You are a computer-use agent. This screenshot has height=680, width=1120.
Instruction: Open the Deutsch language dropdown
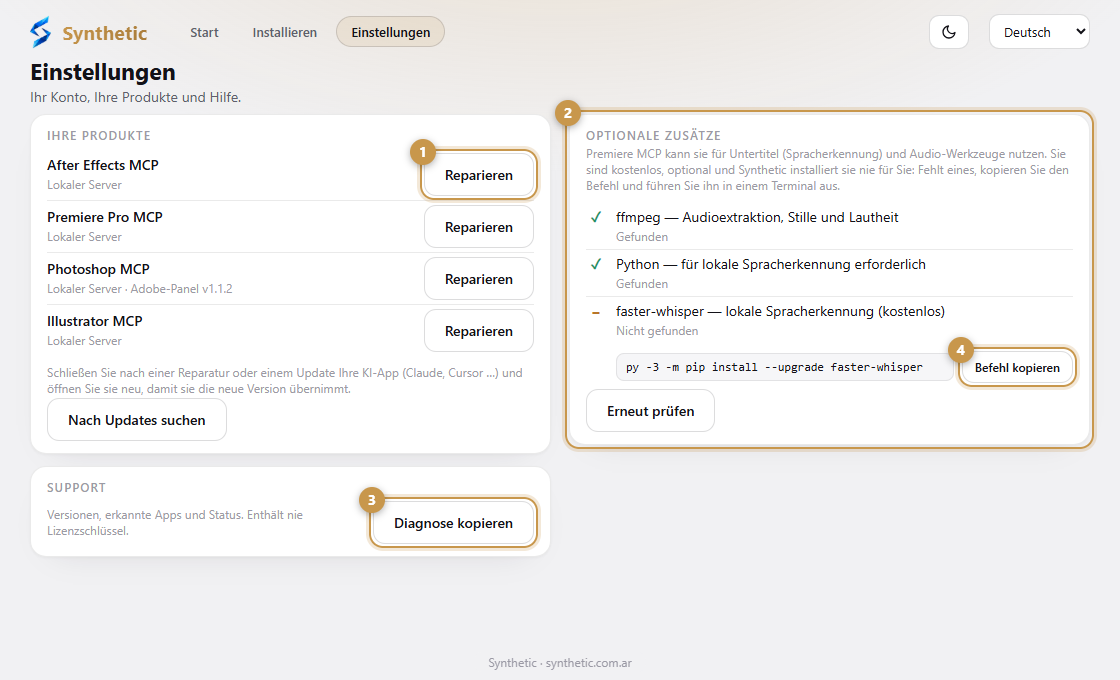[1039, 32]
